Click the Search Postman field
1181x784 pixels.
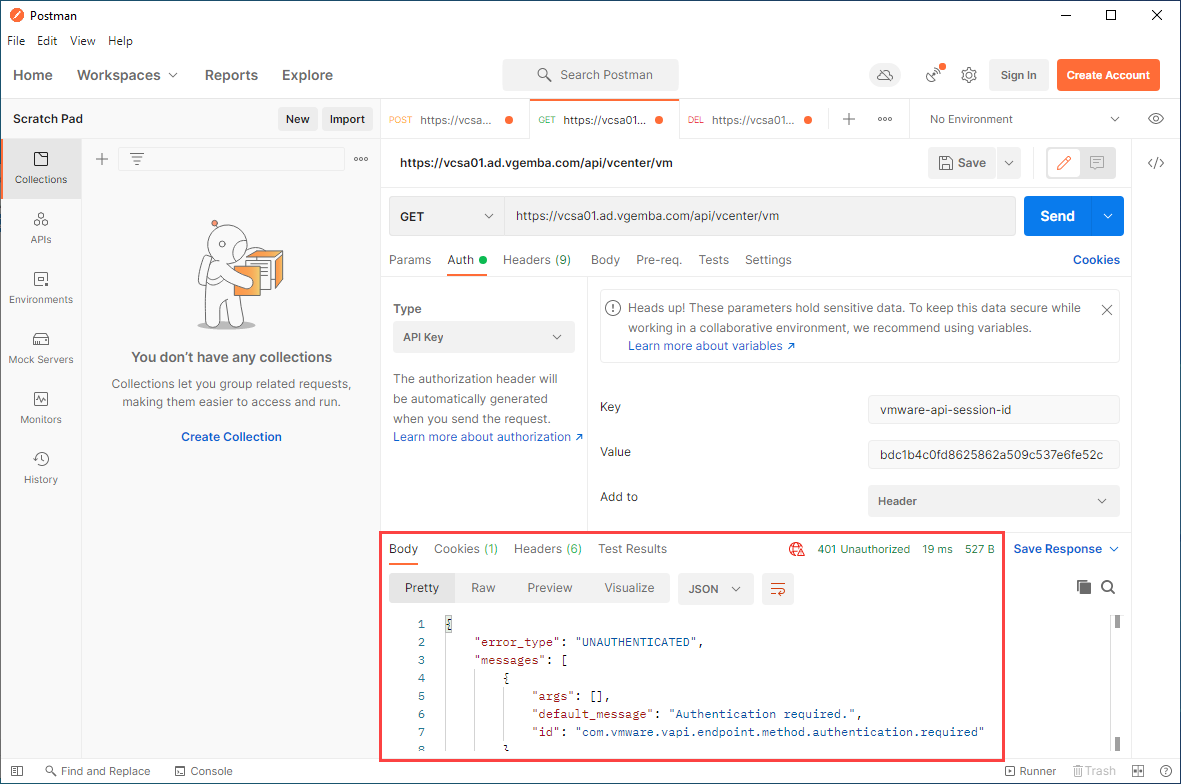590,75
